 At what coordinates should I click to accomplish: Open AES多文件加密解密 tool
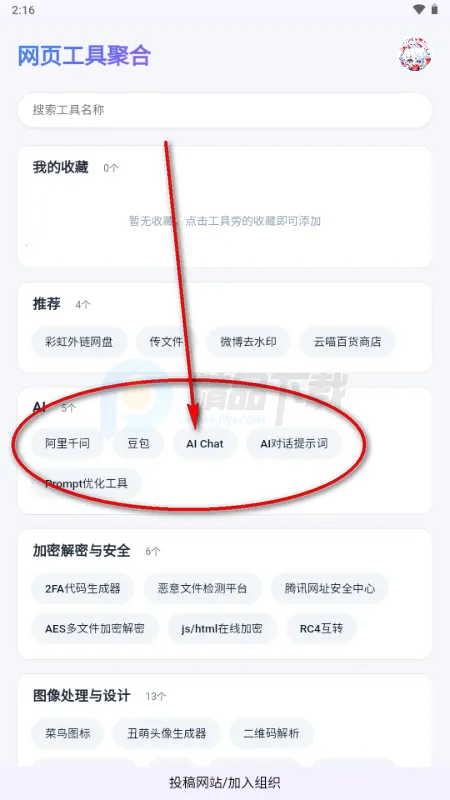(95, 628)
